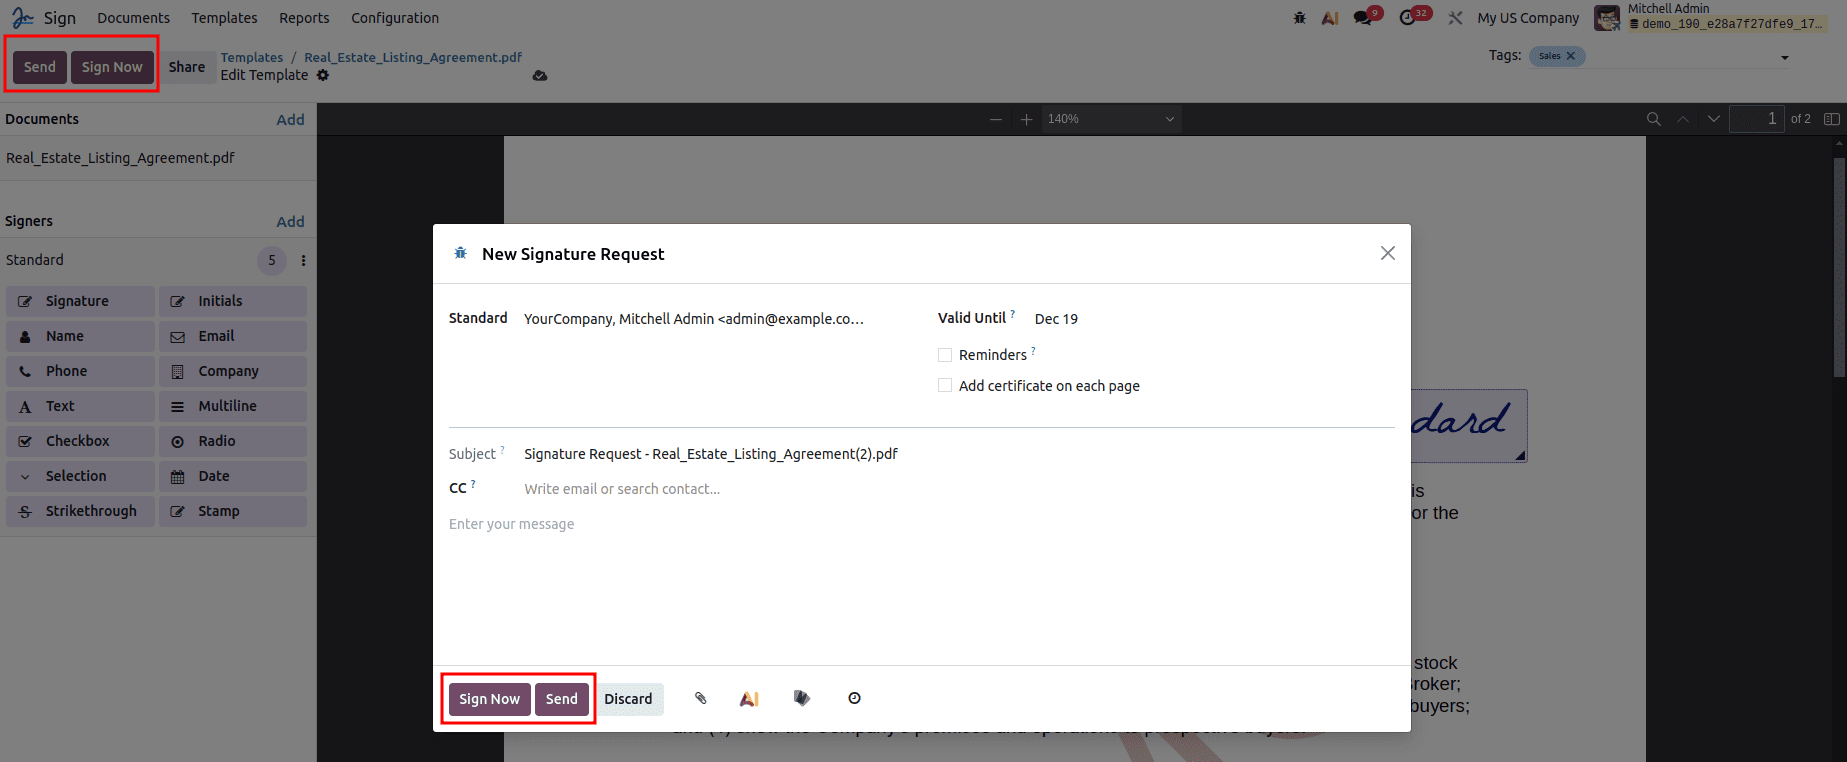The image size is (1847, 762).
Task: Select Real_Estate_Listing_Agreement.pdf in Documents list
Action: tap(121, 158)
